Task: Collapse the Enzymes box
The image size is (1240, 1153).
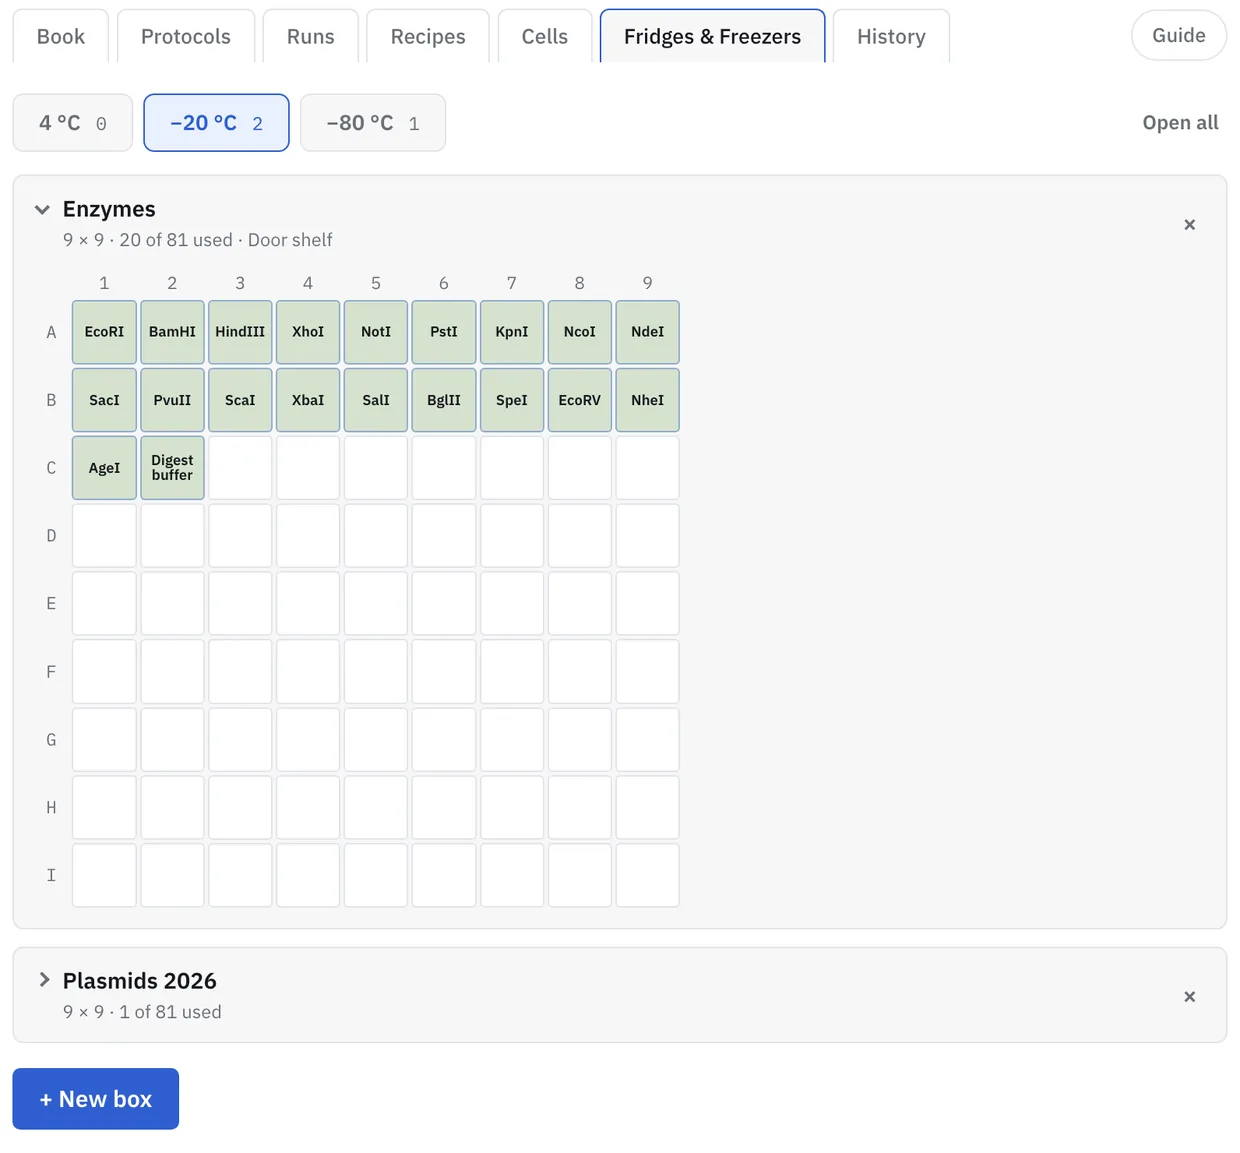Action: [42, 210]
